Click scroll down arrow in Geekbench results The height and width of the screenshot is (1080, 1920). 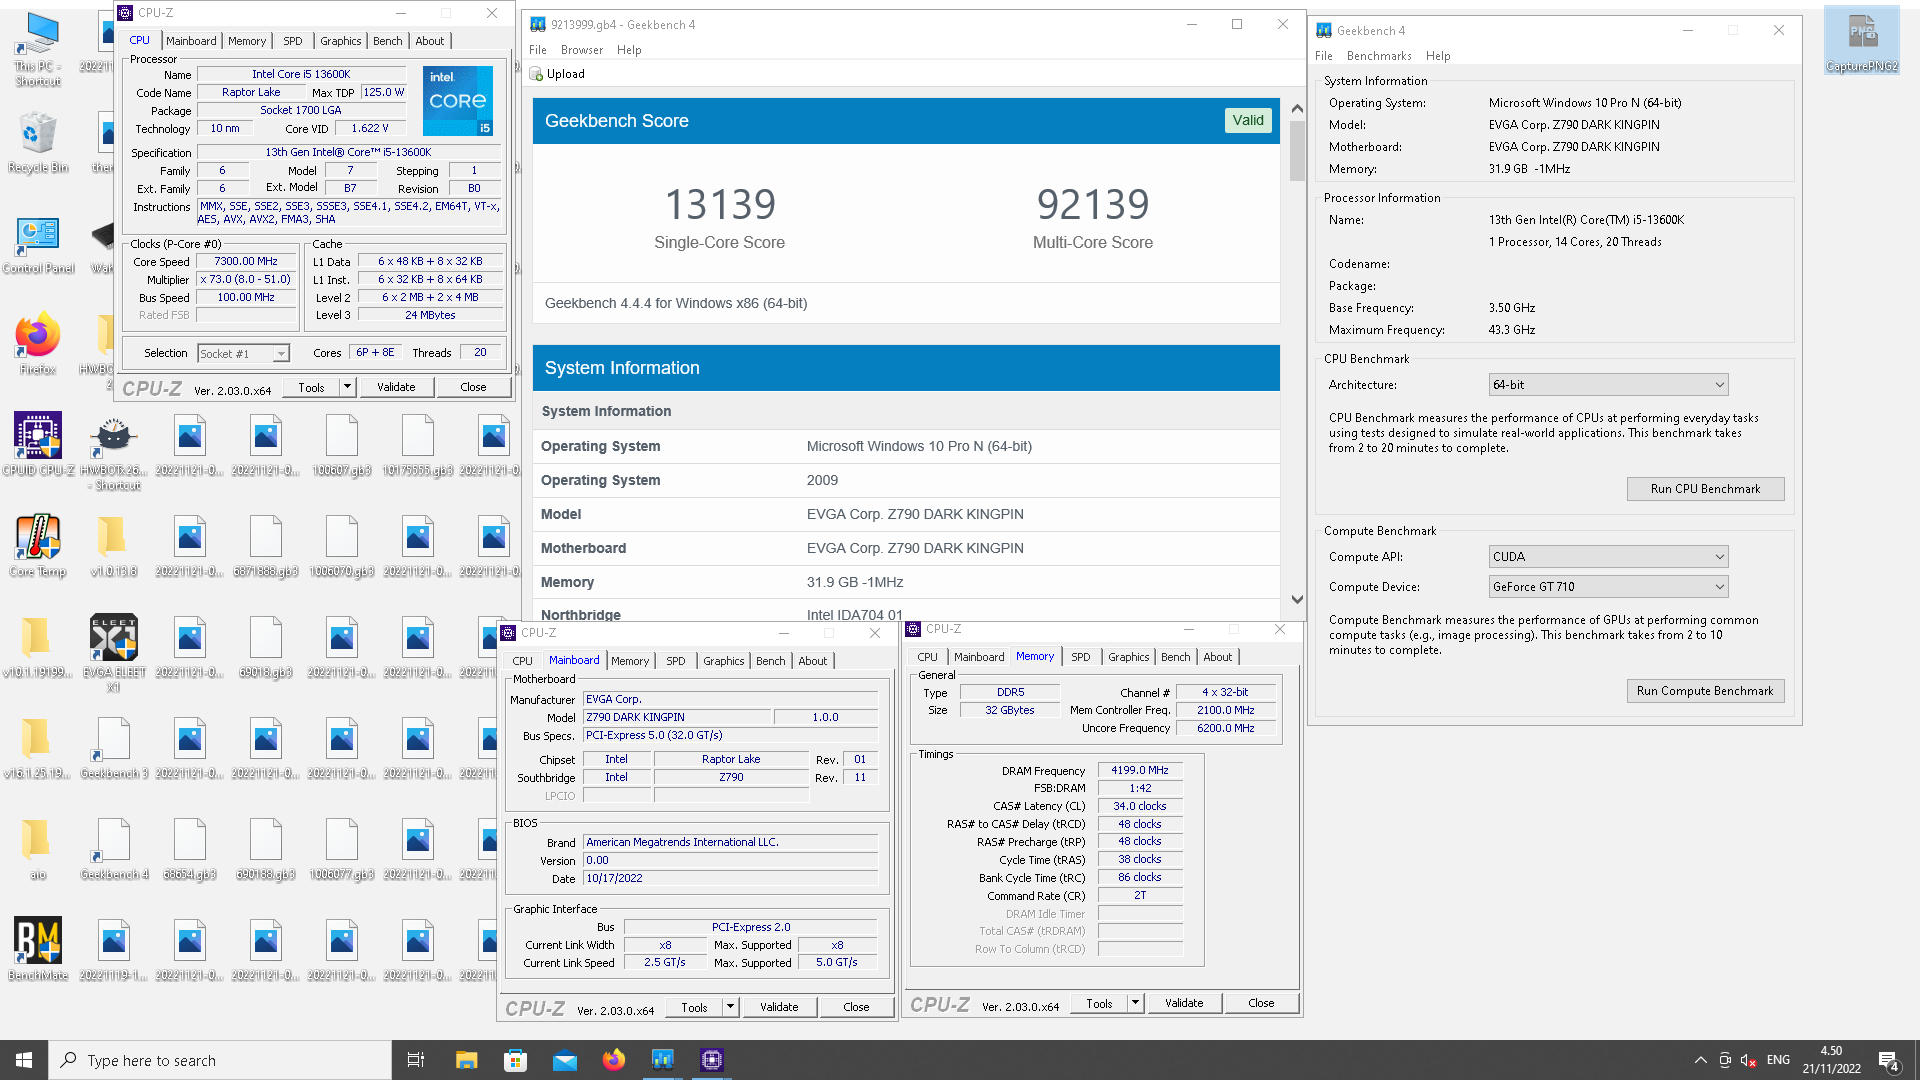click(1297, 600)
